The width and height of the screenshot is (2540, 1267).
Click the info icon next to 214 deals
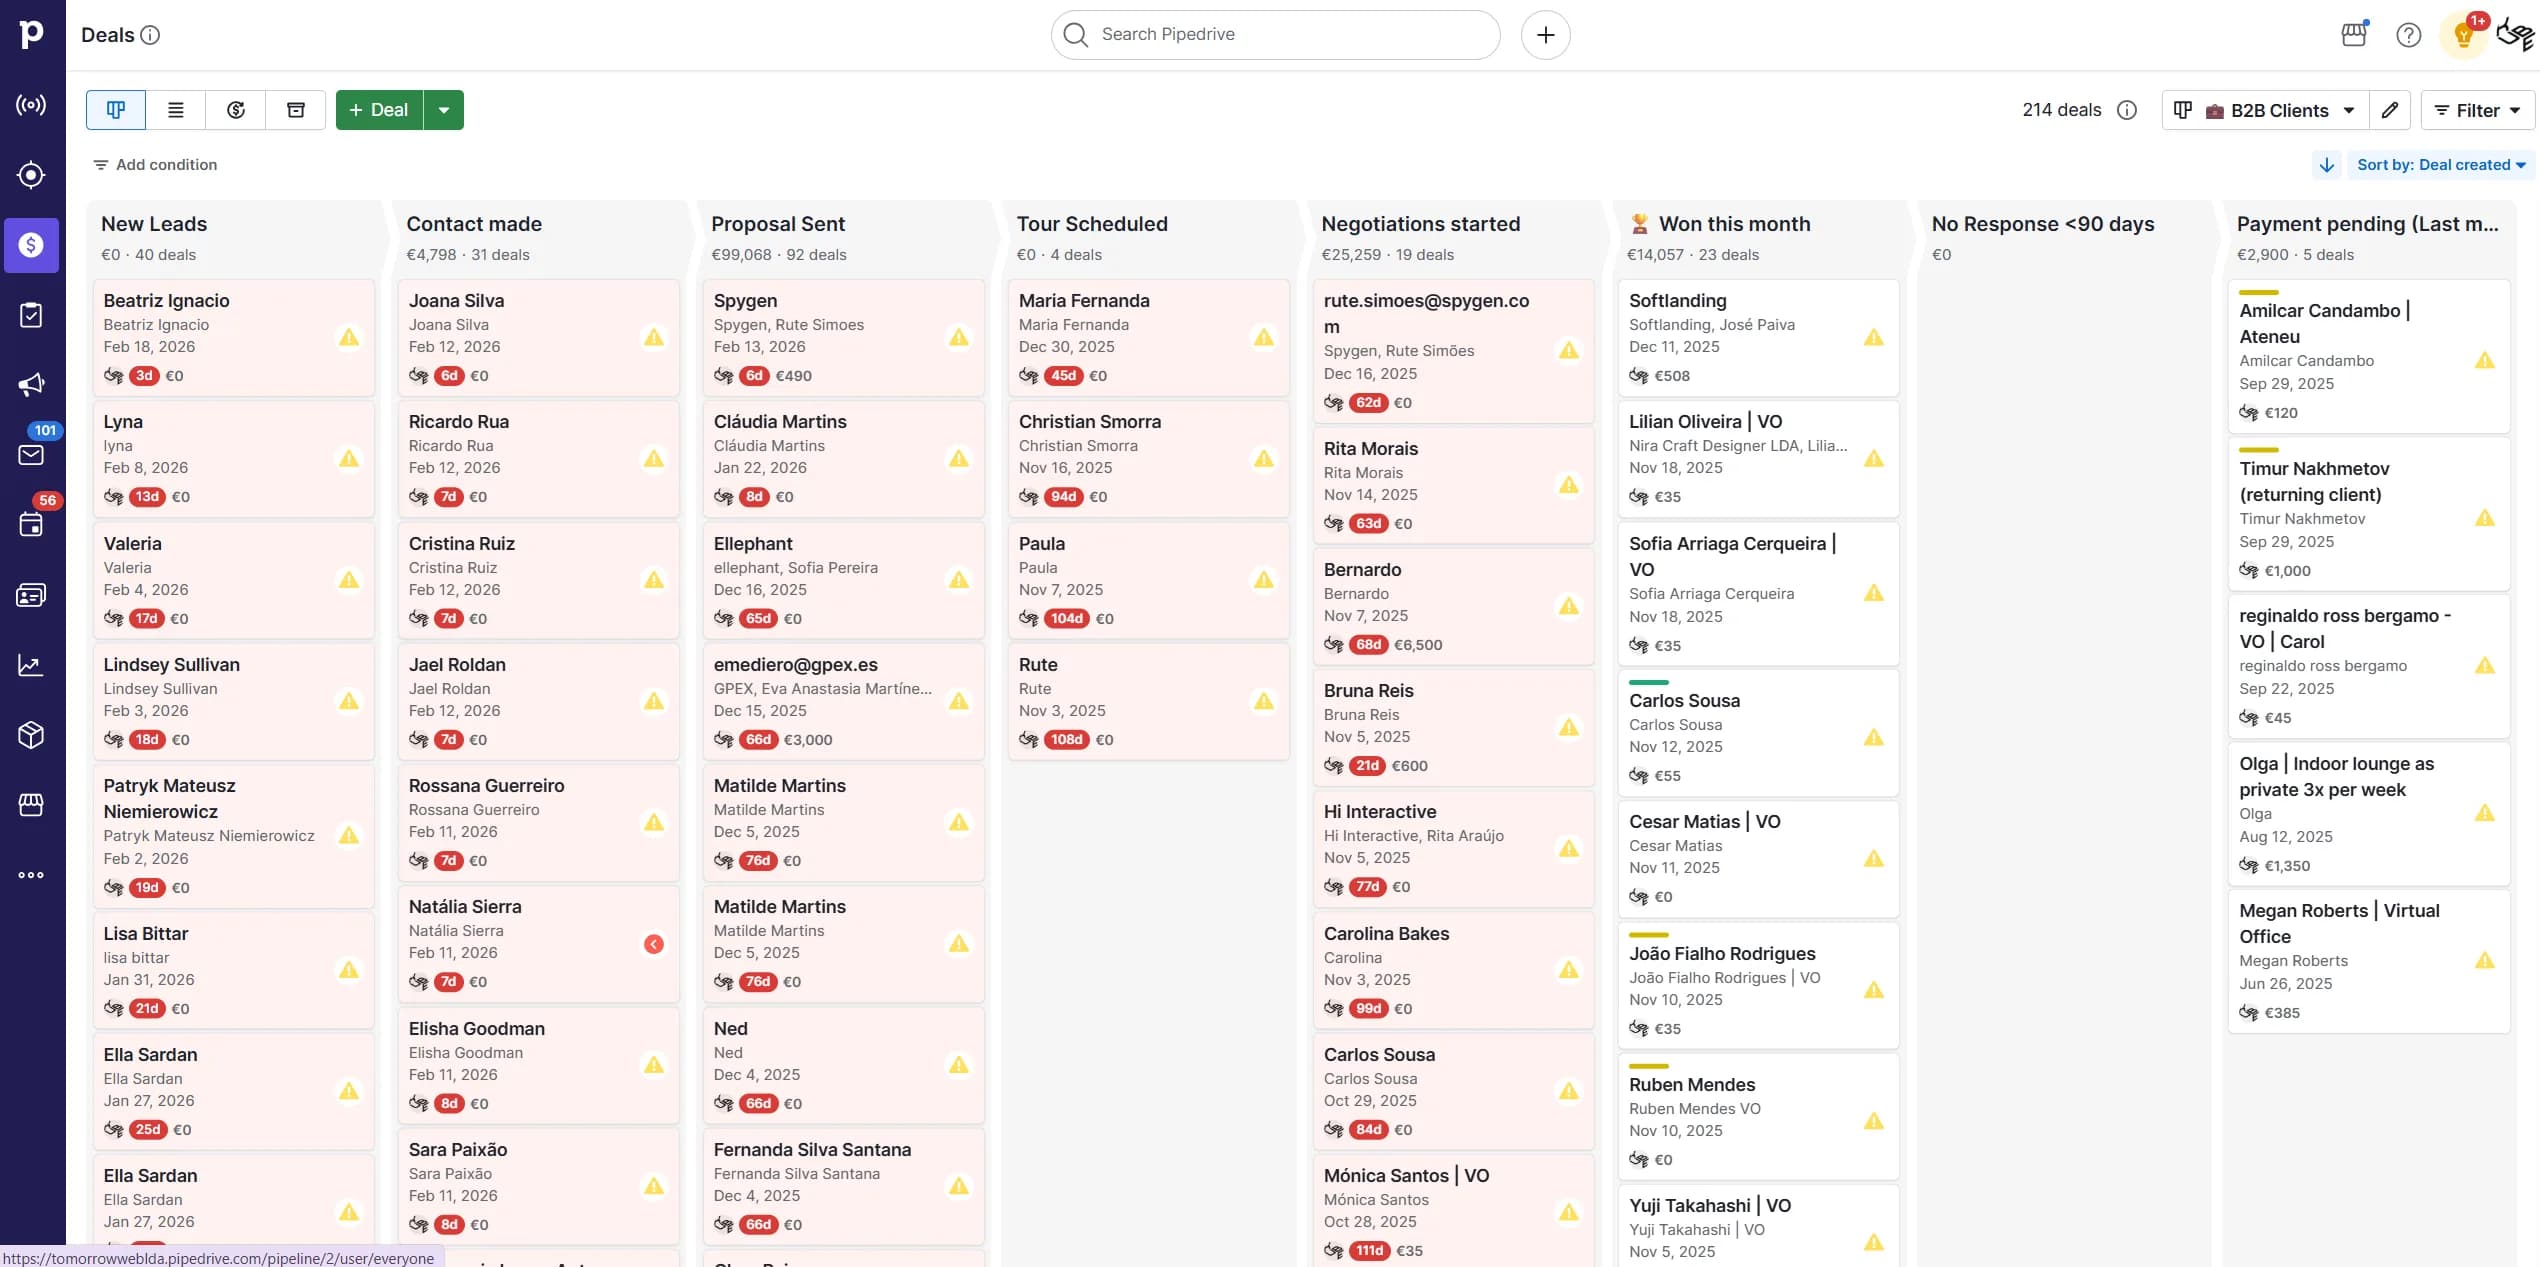click(x=2127, y=110)
